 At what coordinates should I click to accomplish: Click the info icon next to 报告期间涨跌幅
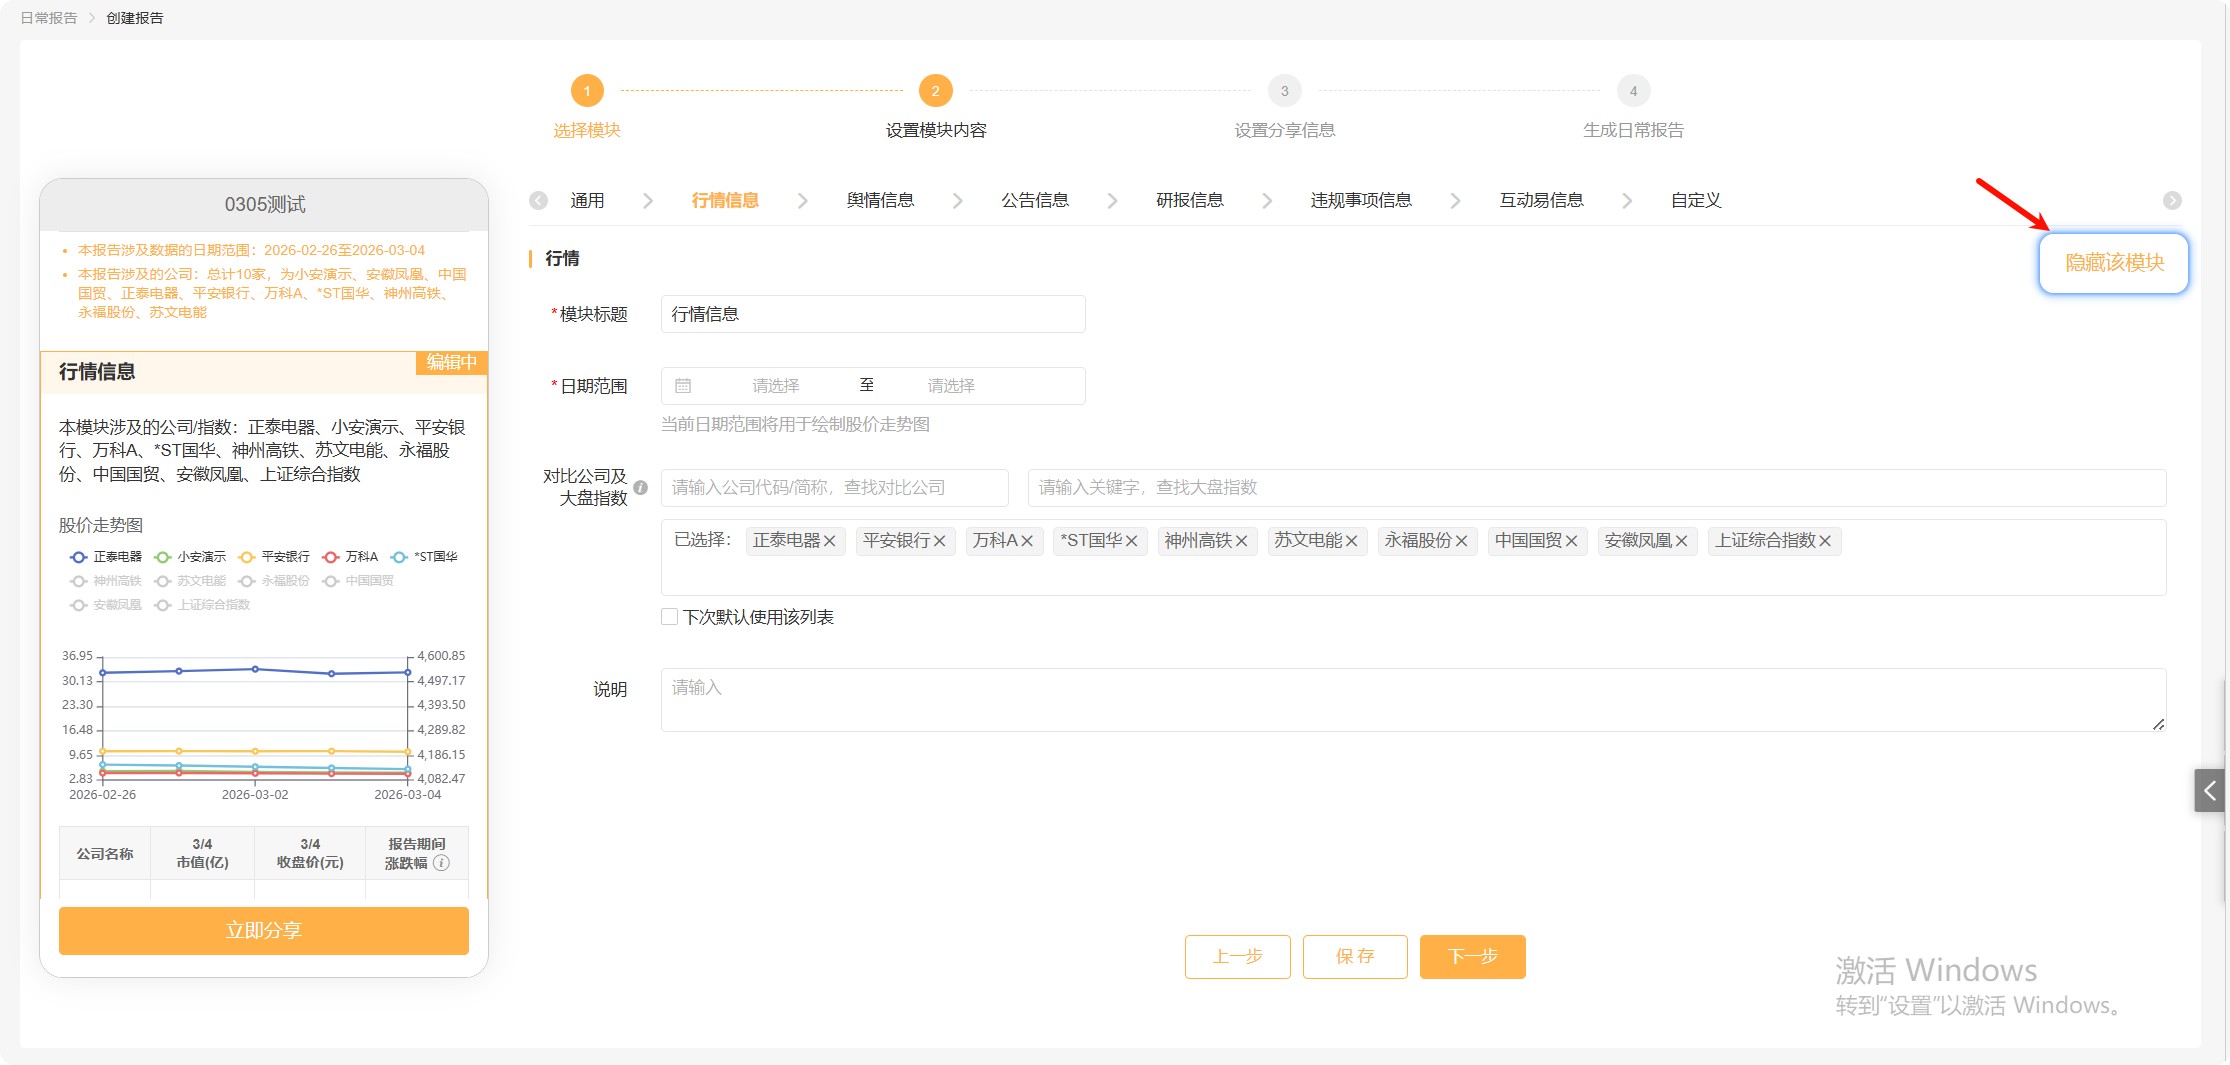[442, 863]
